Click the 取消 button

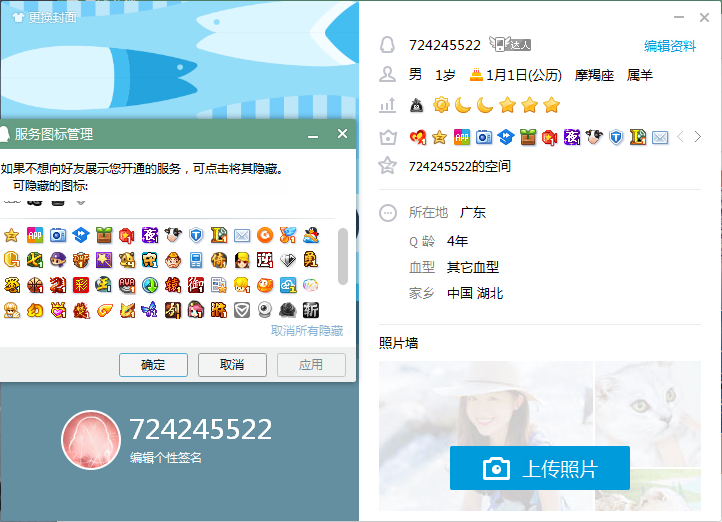(x=232, y=365)
